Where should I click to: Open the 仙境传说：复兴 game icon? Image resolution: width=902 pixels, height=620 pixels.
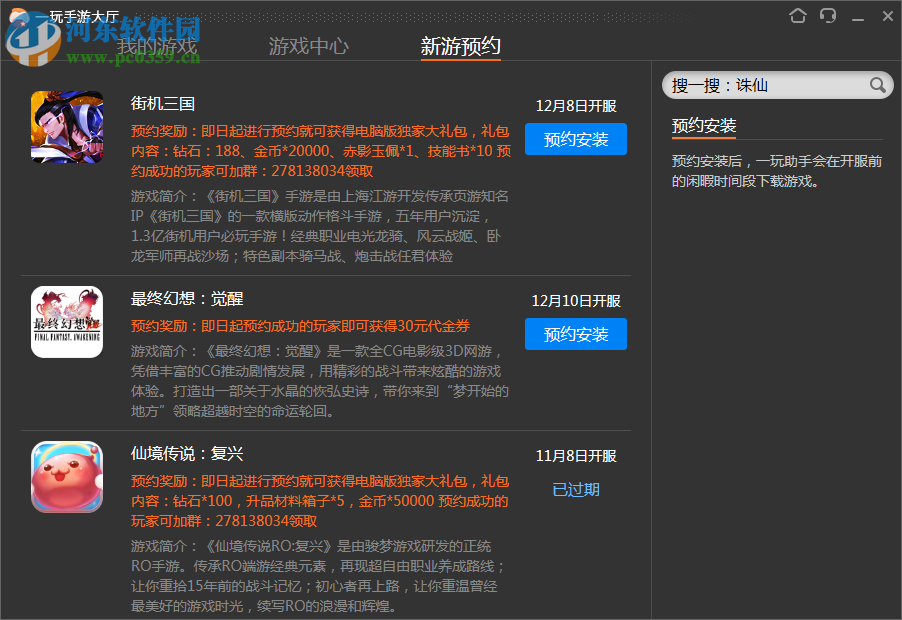coord(66,477)
